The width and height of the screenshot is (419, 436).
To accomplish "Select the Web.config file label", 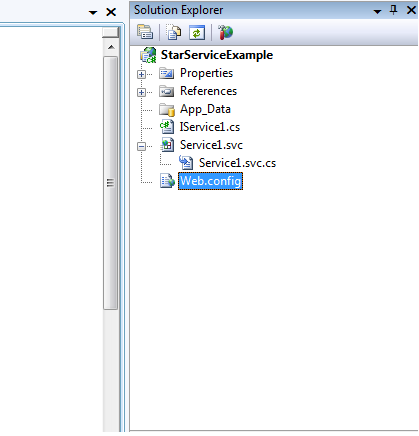I will [211, 181].
